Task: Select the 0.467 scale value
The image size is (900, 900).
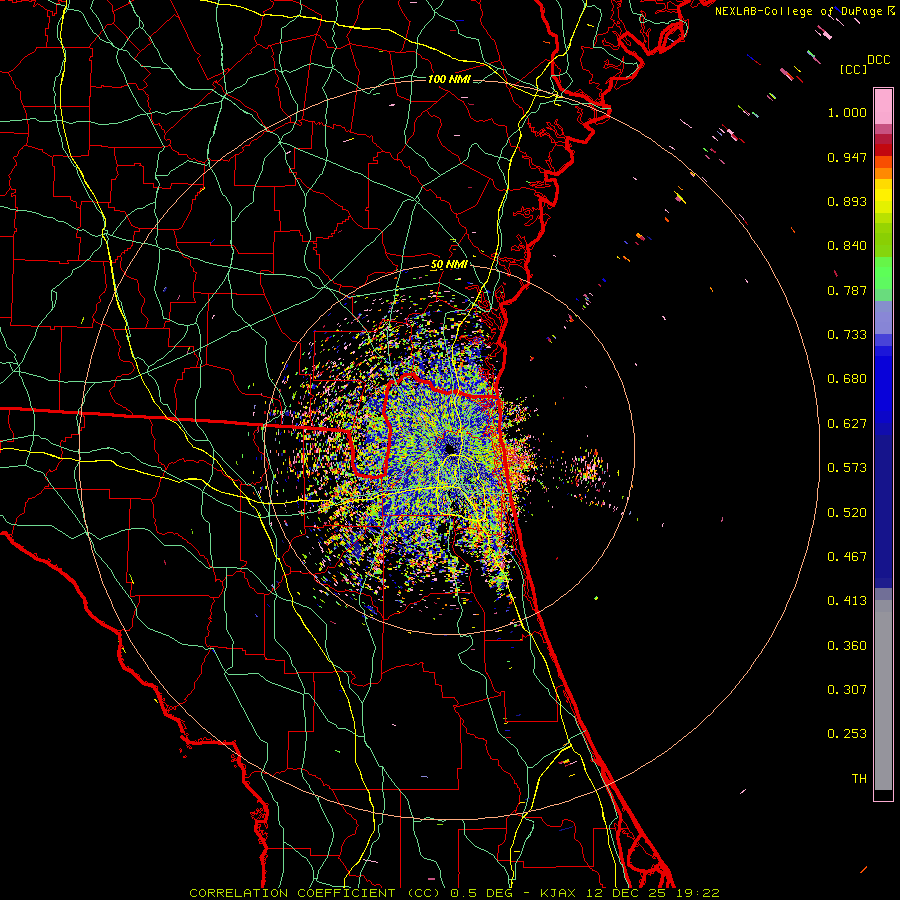Action: click(x=847, y=557)
